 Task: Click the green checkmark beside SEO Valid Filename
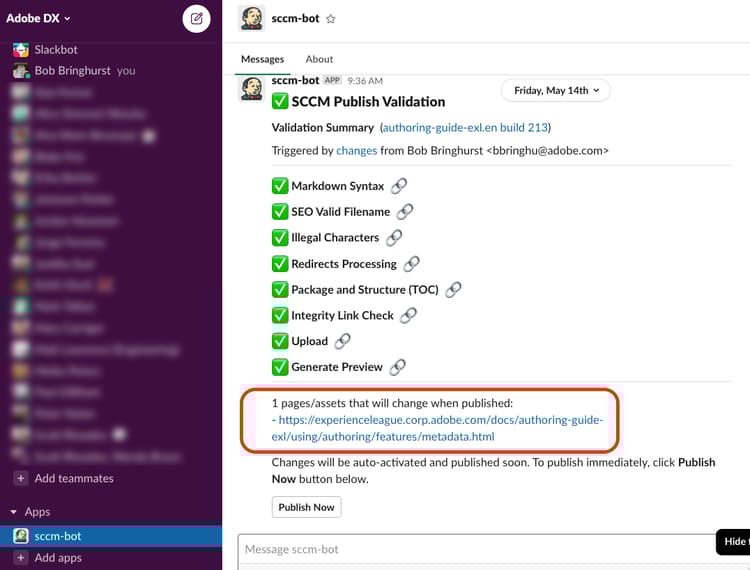coord(280,212)
